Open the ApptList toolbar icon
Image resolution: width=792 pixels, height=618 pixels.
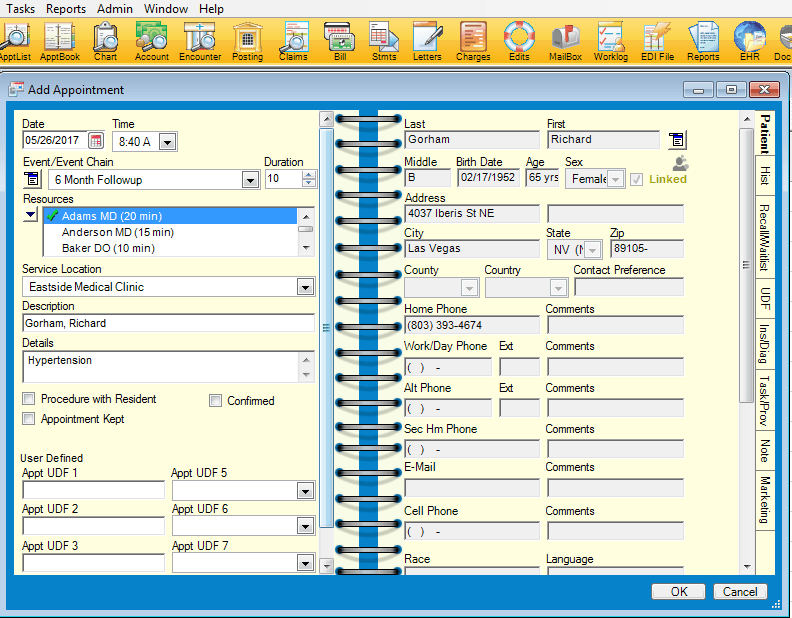pyautogui.click(x=15, y=41)
